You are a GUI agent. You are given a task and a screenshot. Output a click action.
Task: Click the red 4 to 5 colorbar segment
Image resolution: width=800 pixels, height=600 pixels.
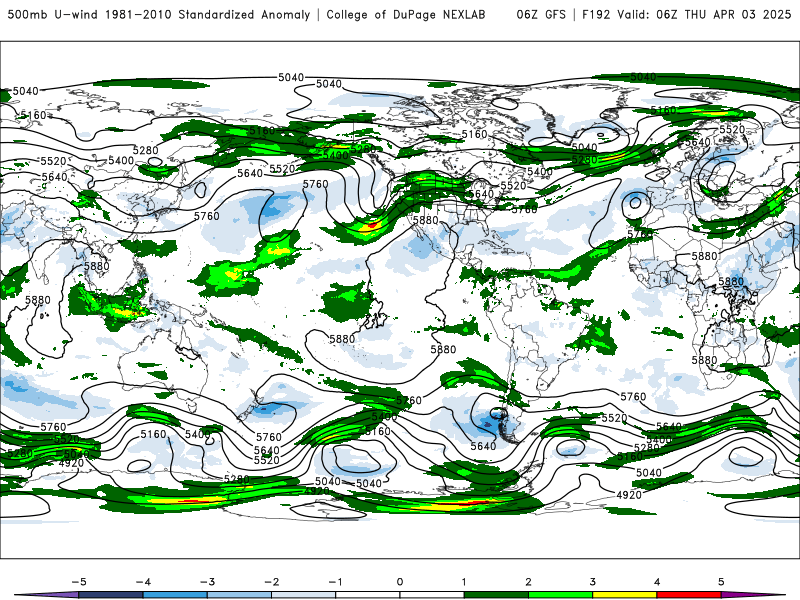[689, 595]
